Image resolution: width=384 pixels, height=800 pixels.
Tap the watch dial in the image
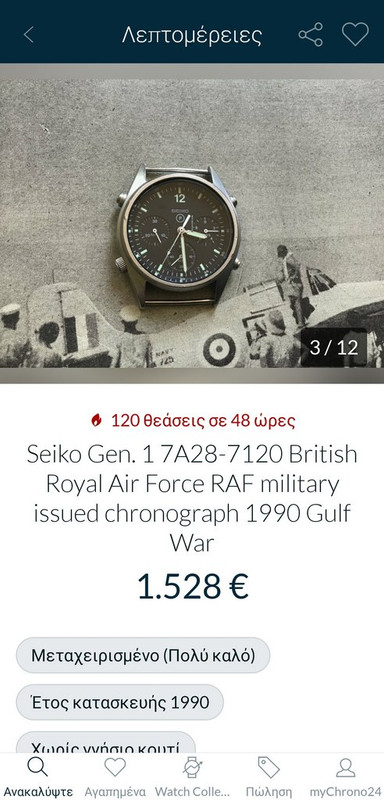click(x=180, y=233)
